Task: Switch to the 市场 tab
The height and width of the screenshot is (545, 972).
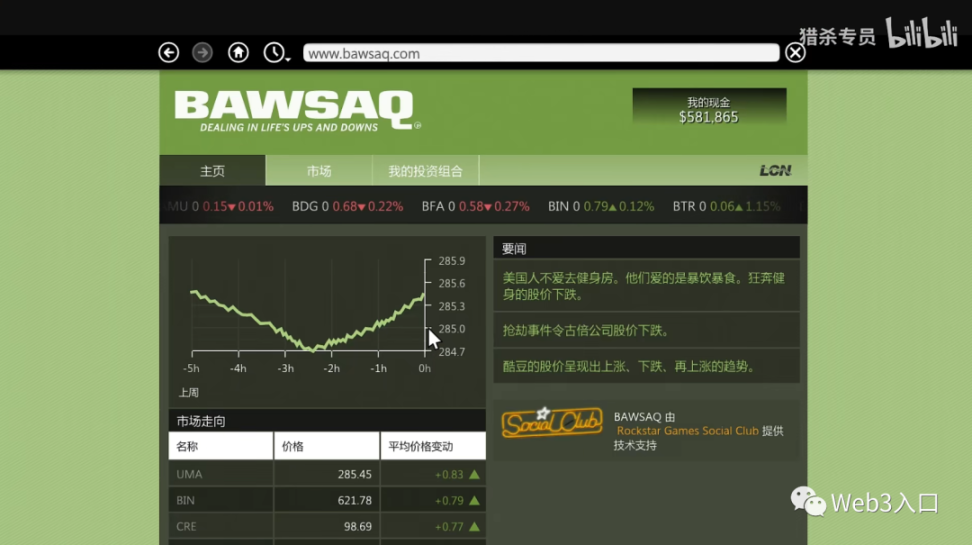Action: click(x=319, y=171)
